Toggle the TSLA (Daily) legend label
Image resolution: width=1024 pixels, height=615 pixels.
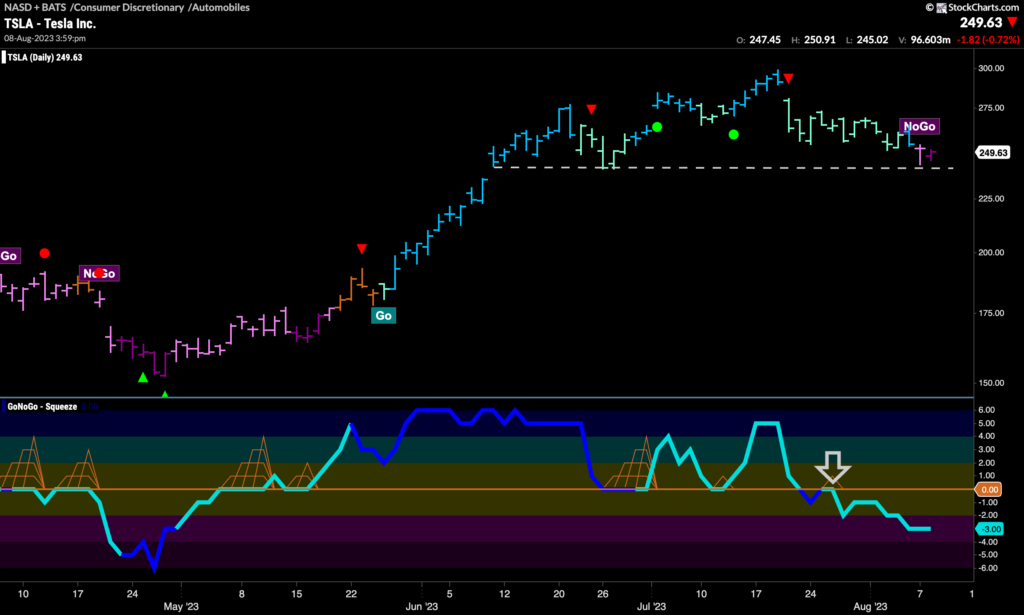40,56
